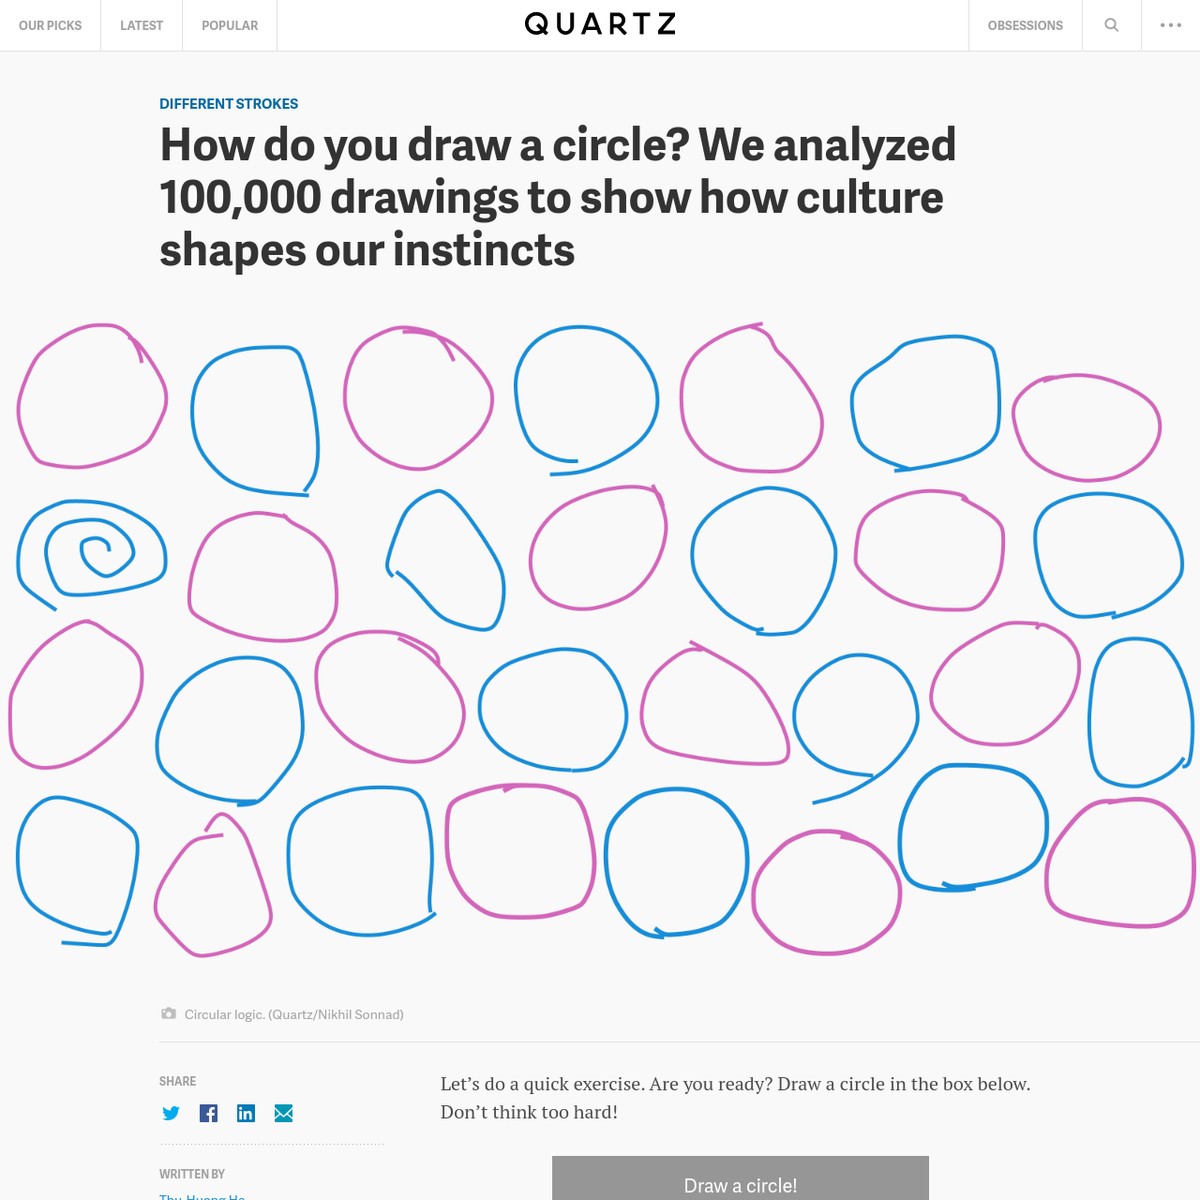
Task: Click the 'Let's do a quick exercise' paragraph
Action: coord(735,1098)
